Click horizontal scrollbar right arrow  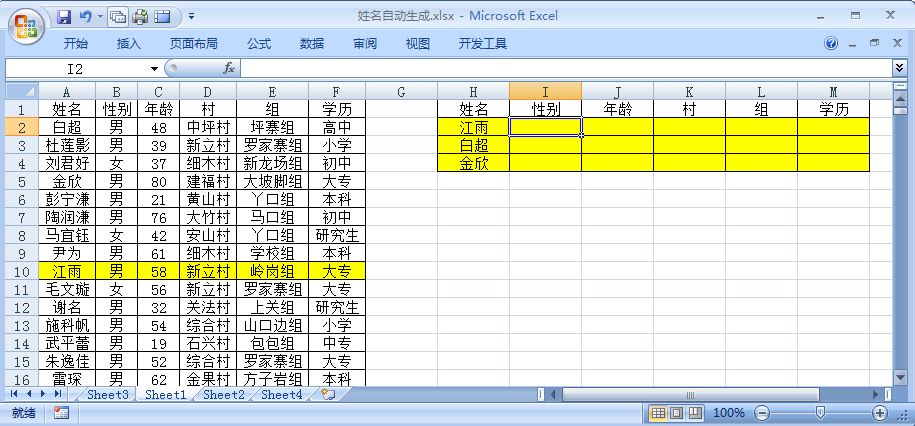pyautogui.click(x=876, y=395)
